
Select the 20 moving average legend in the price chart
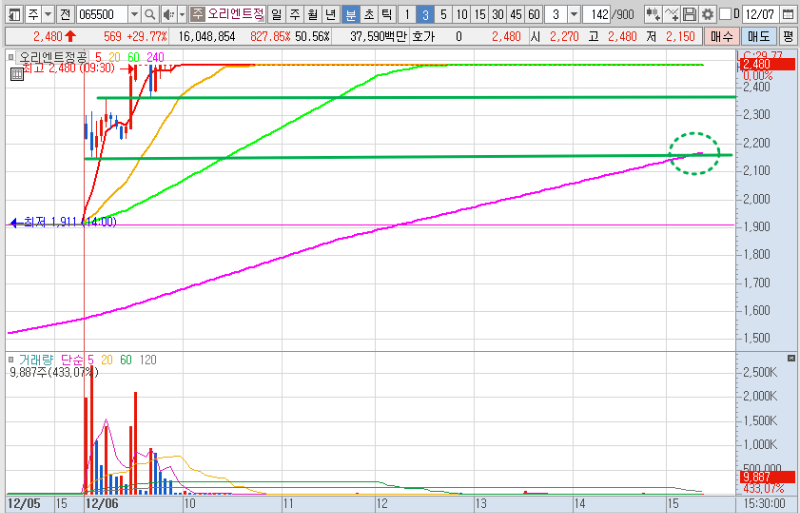click(114, 57)
